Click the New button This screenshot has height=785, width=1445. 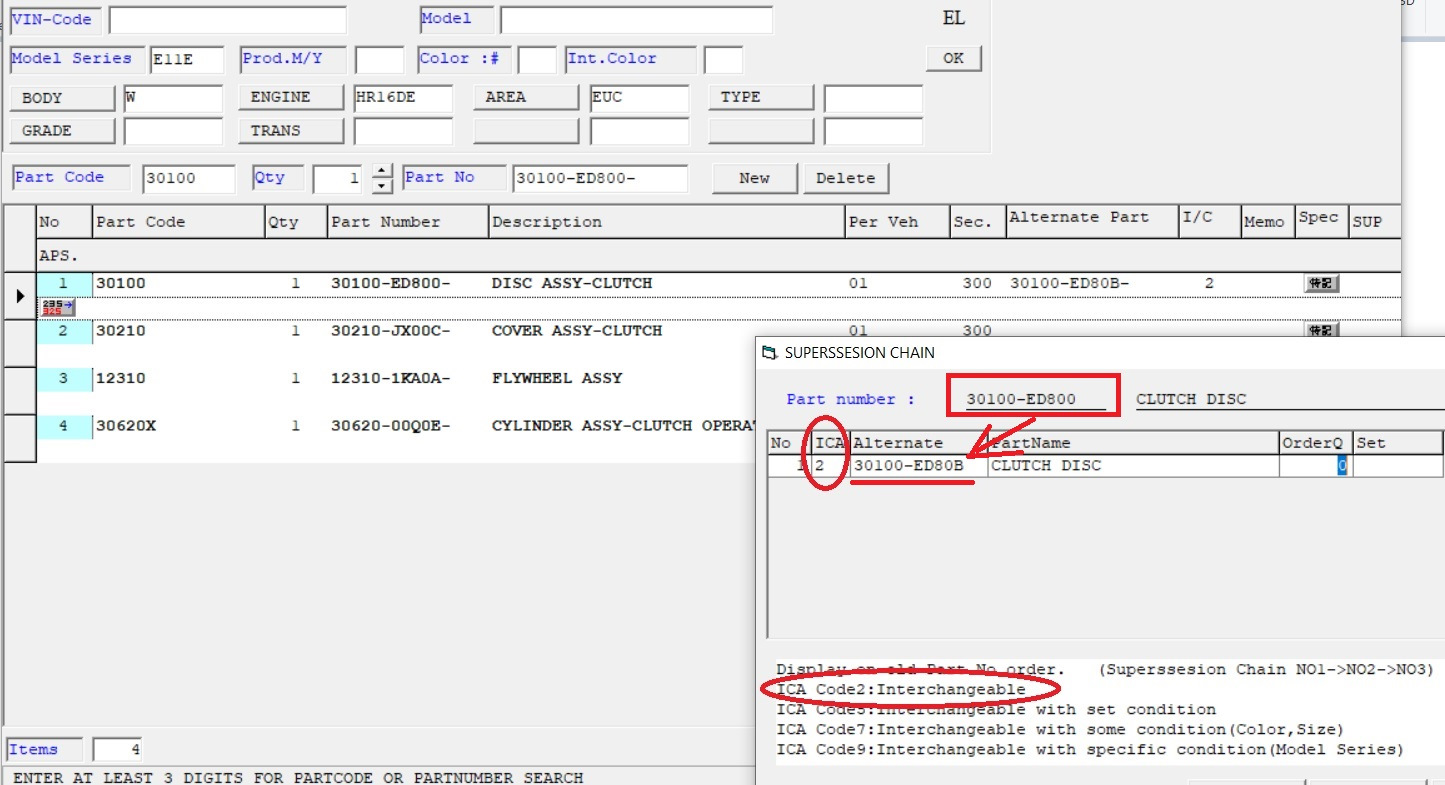[x=754, y=178]
